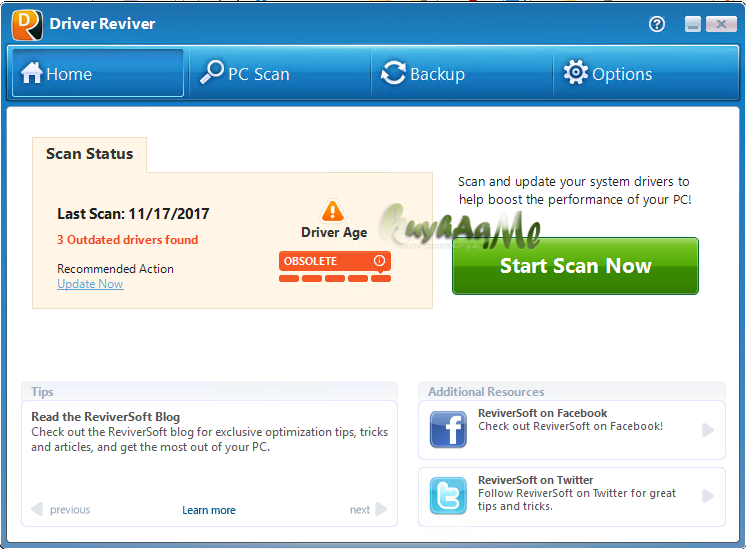Click 'Read the ReviverSoft Blog' tip title
This screenshot has width=746, height=549.
pos(106,417)
